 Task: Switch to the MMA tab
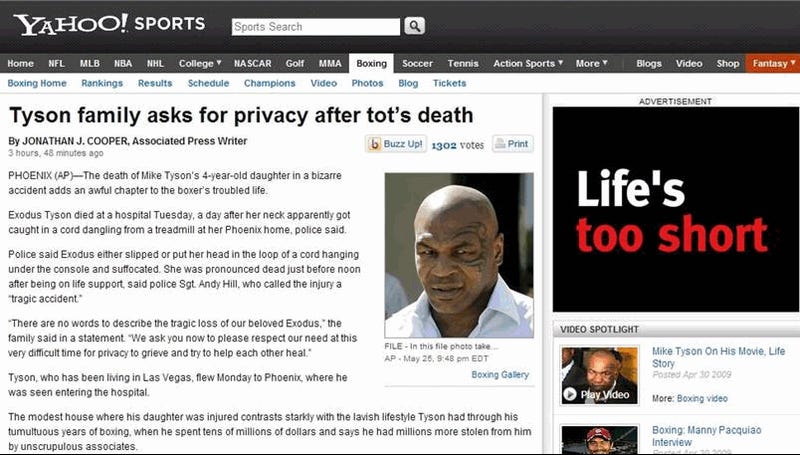(330, 63)
